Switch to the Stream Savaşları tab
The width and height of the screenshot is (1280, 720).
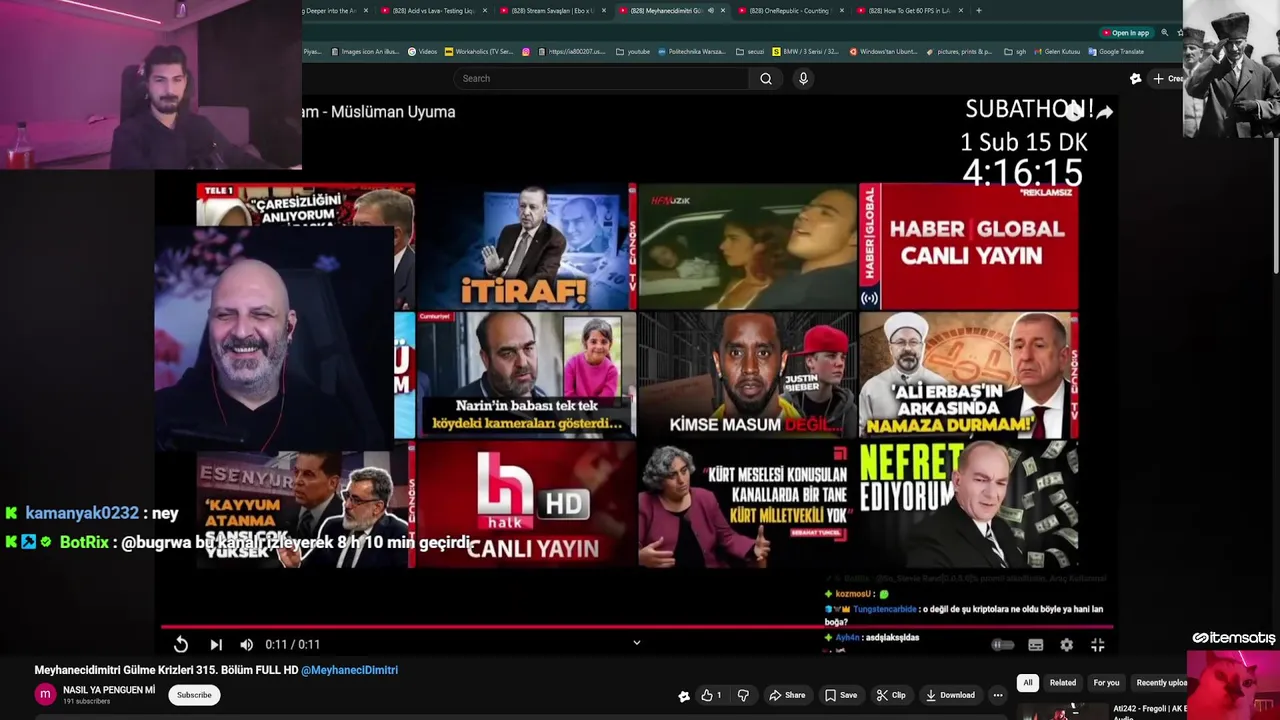(551, 11)
